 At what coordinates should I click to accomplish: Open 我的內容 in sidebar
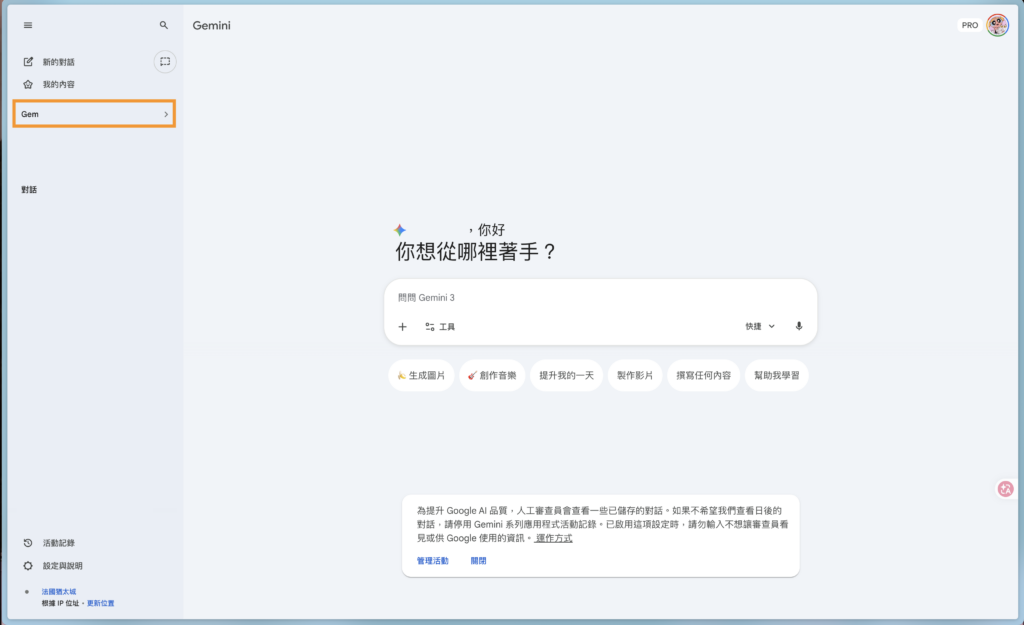(58, 85)
